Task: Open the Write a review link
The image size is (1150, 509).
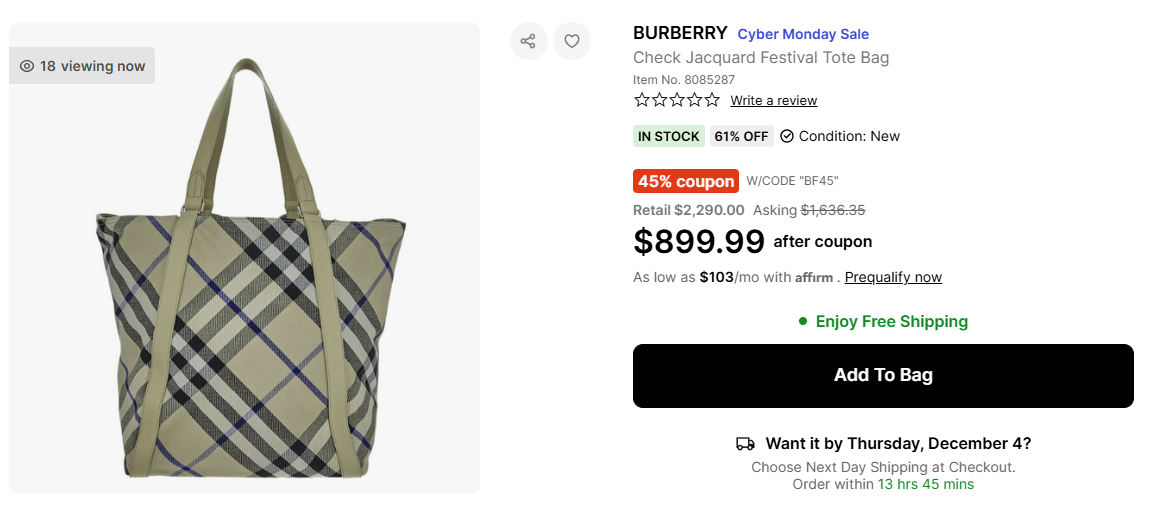Action: coord(773,101)
